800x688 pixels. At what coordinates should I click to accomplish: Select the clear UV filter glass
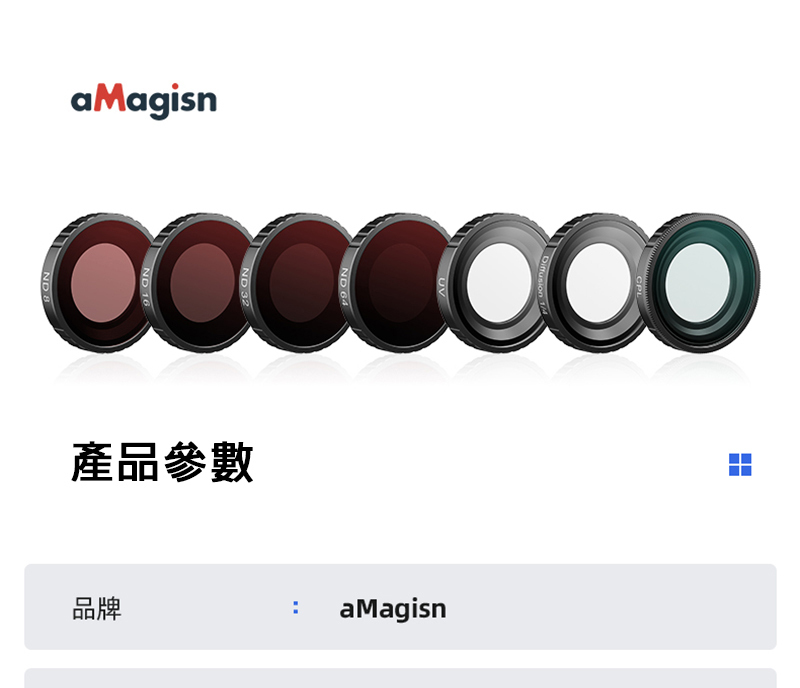click(x=499, y=282)
